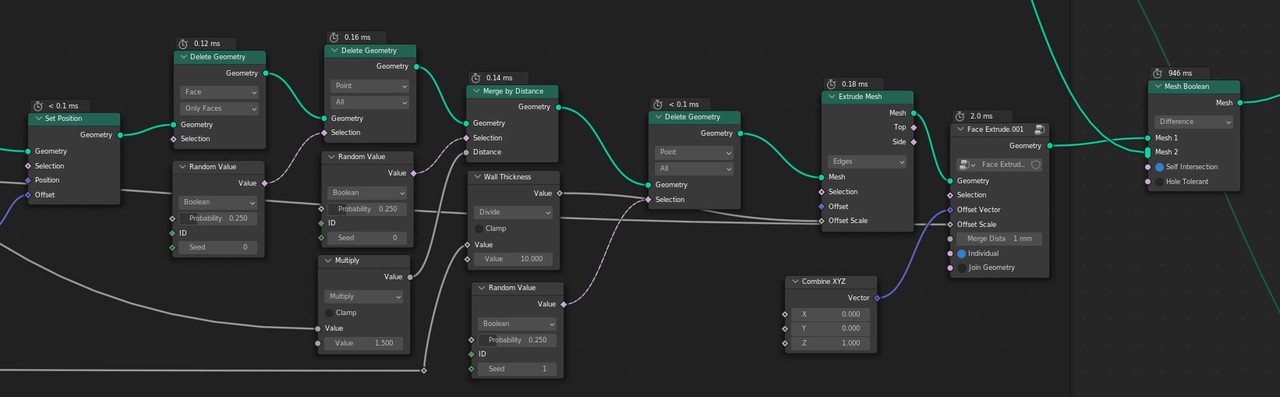Disable the Individual option in Face Extrude.001
1280x397 pixels.
point(962,253)
